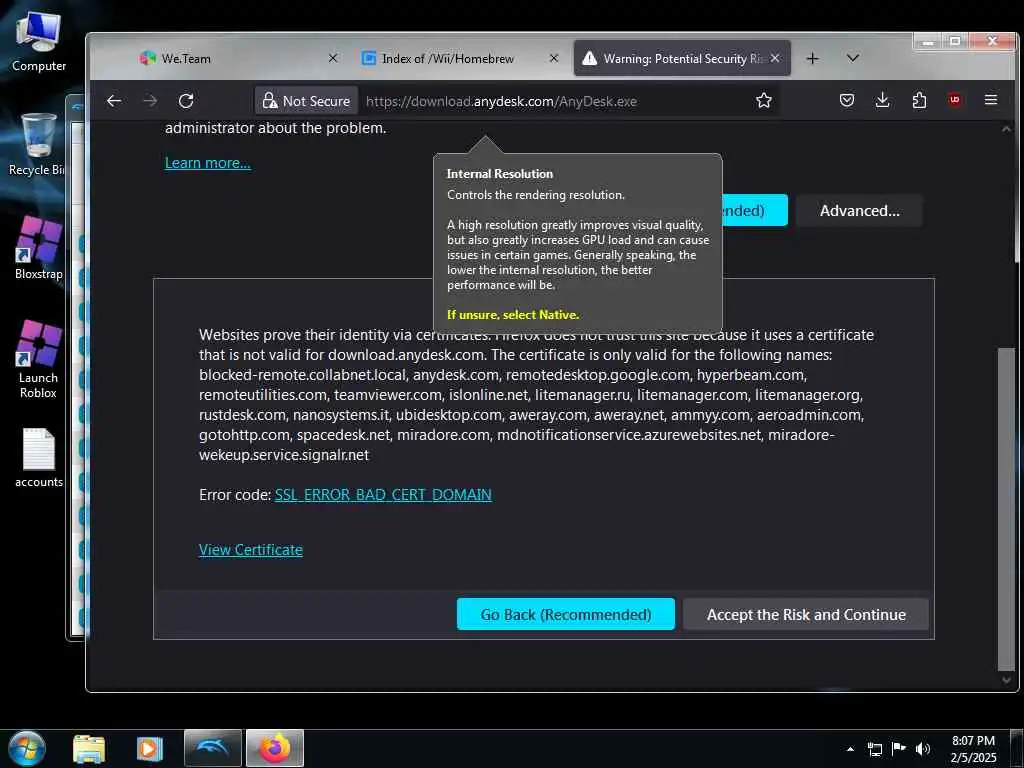Click the Advanced... button

pos(859,210)
